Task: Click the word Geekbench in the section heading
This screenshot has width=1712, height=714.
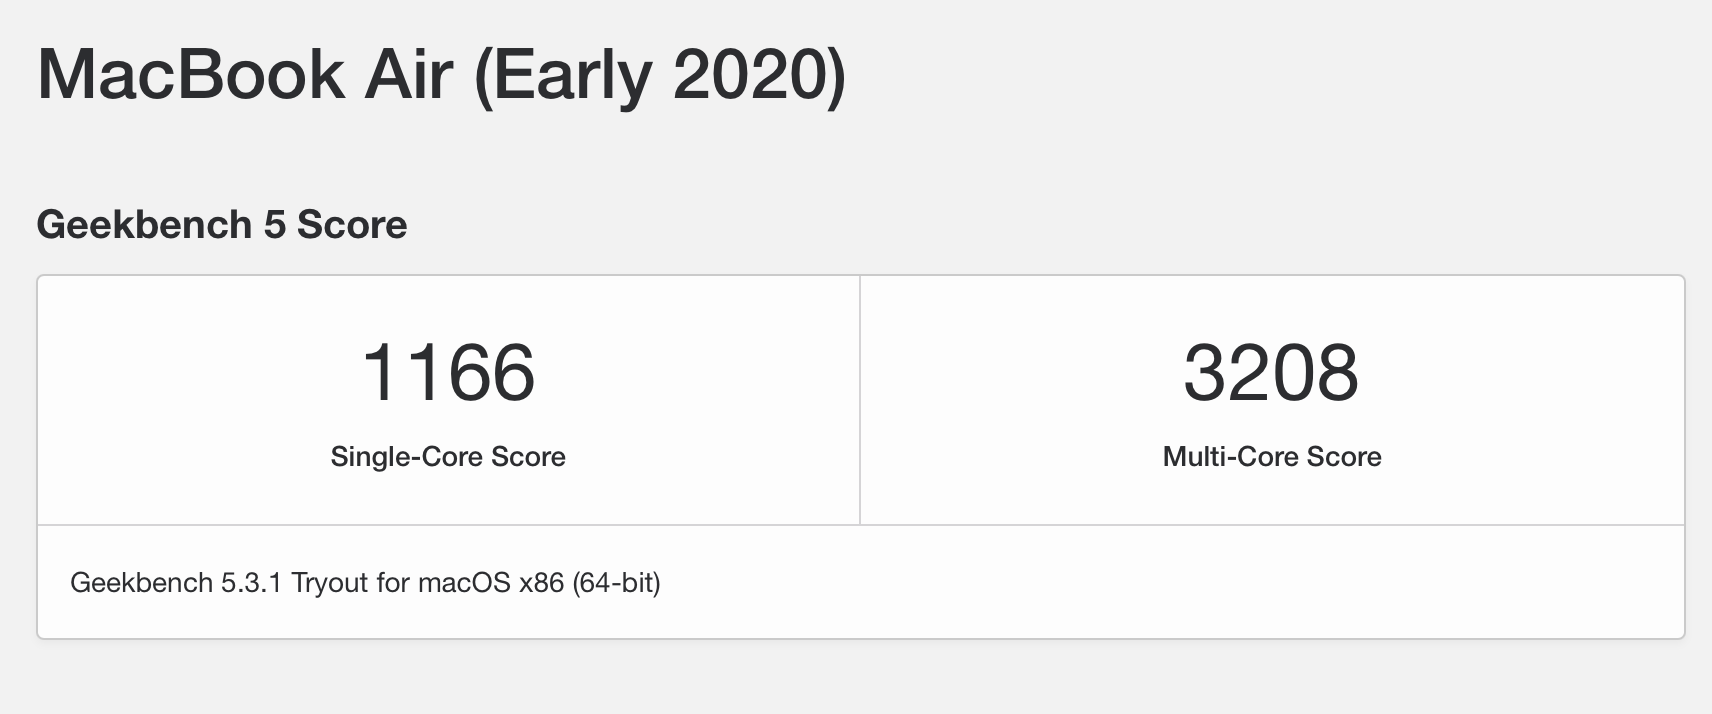Action: tap(144, 225)
